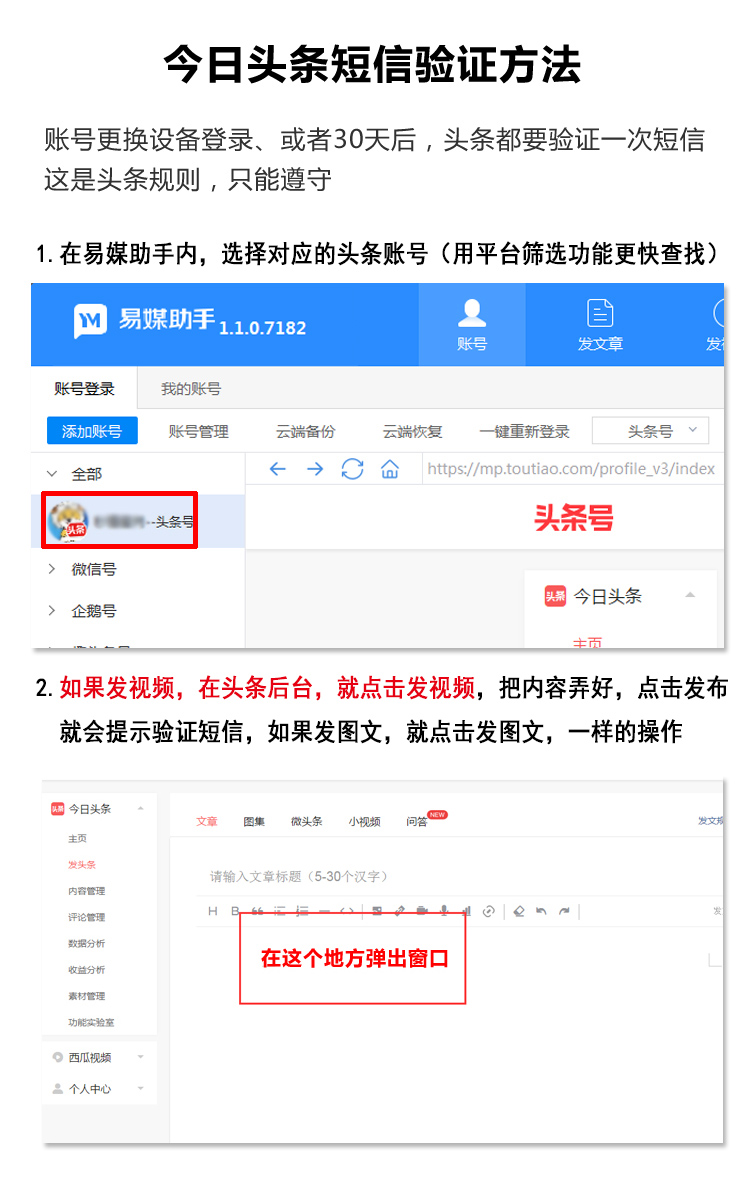Open 素材管理 in the sidebar
Viewport: 750px width, 1179px height.
87,996
